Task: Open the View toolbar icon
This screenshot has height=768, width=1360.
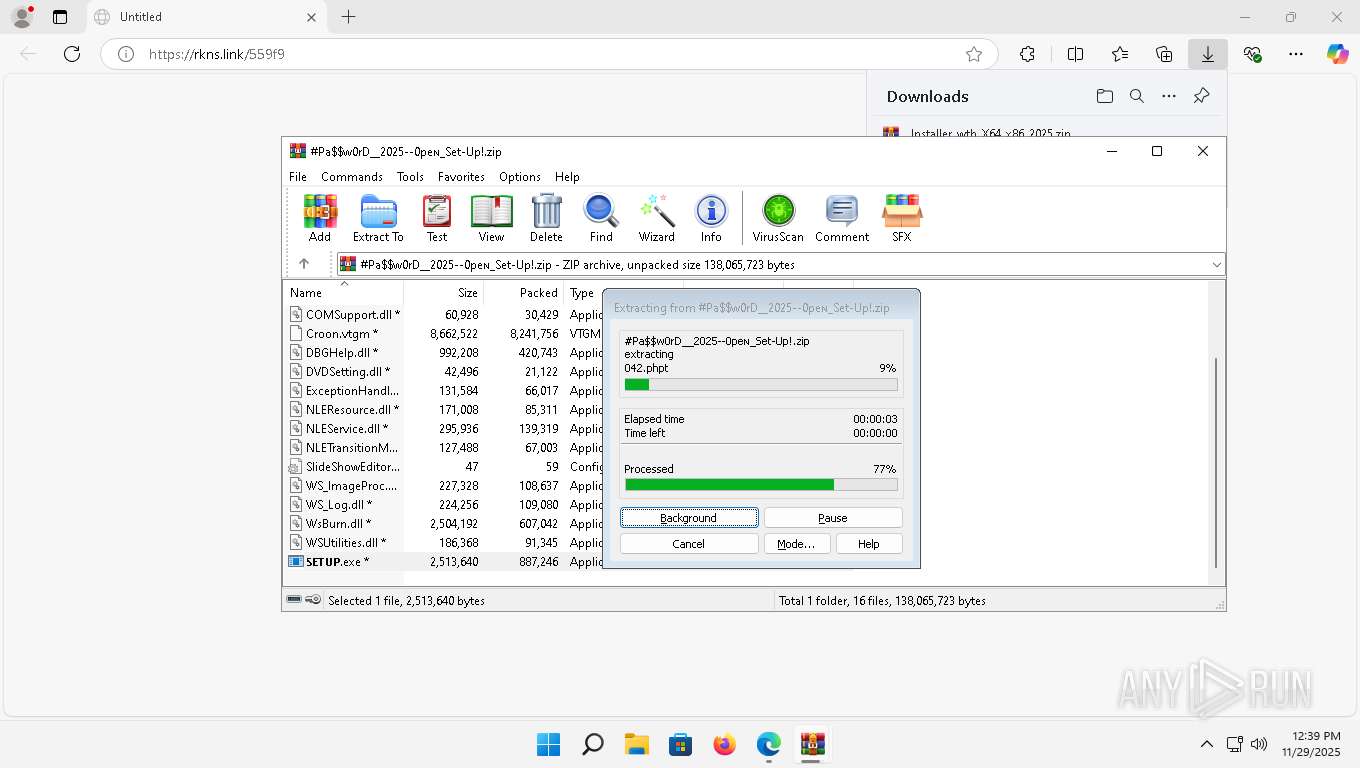Action: tap(491, 218)
